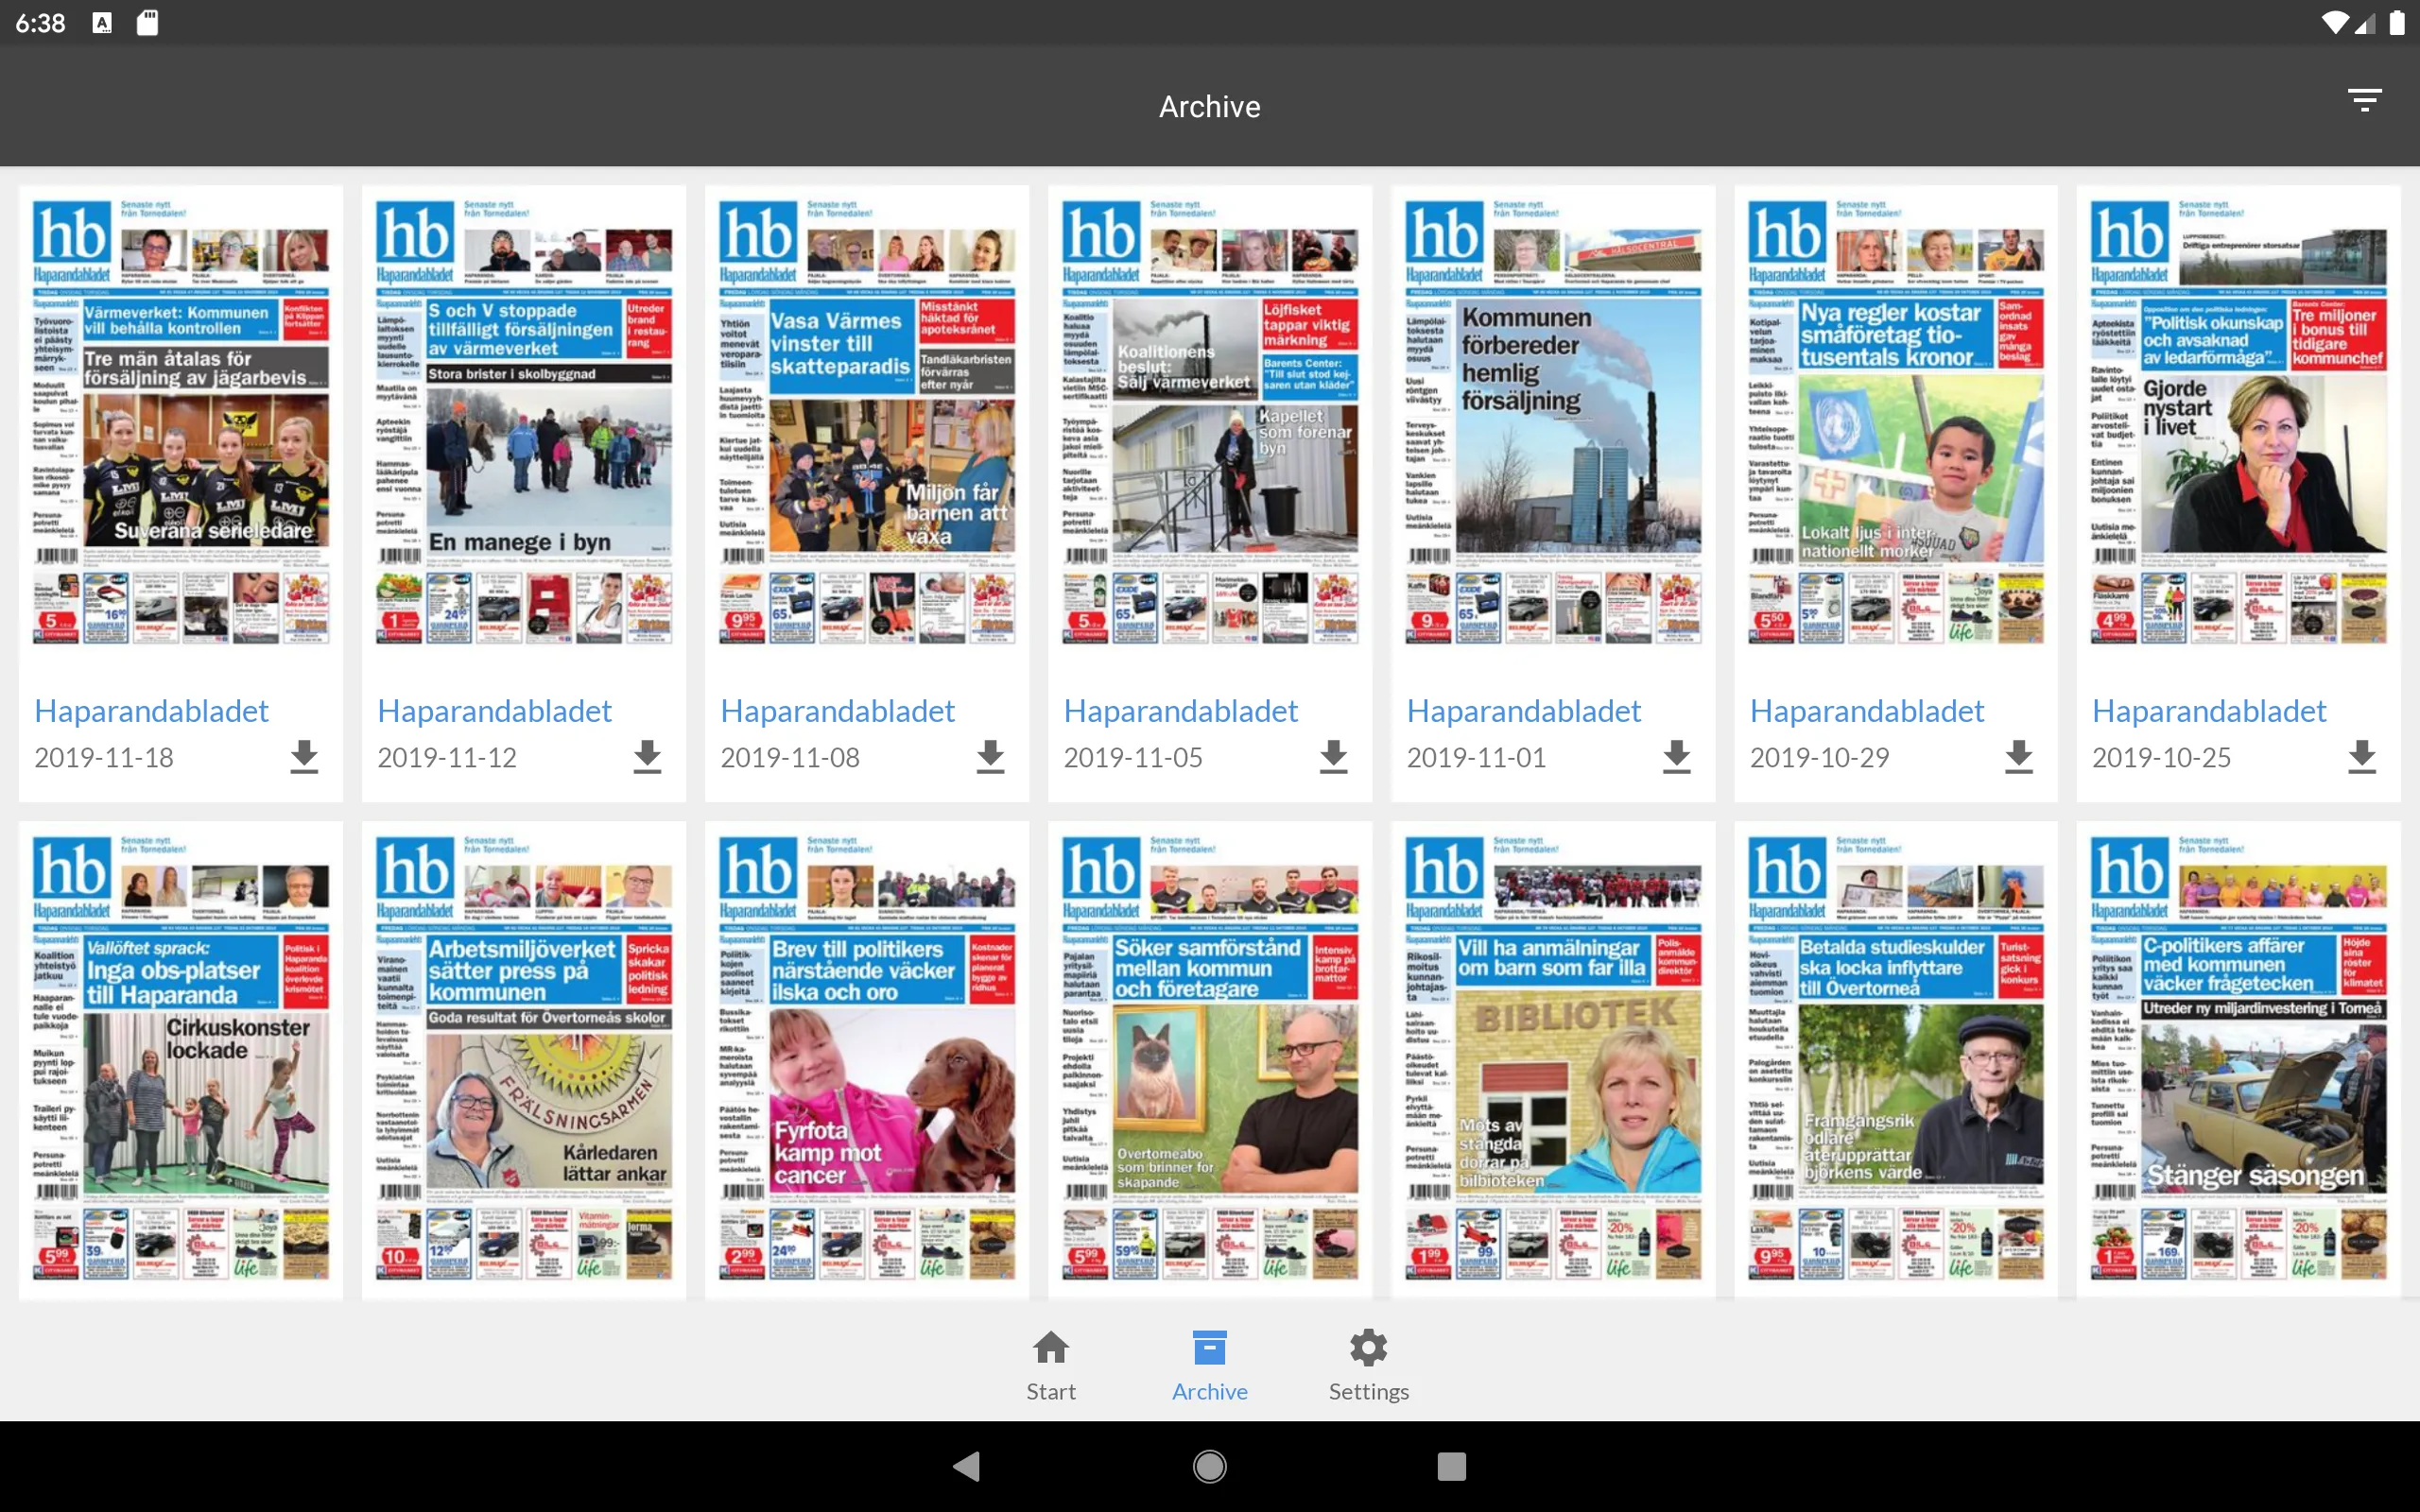
Task: Tap the Android home button
Action: point(1210,1466)
